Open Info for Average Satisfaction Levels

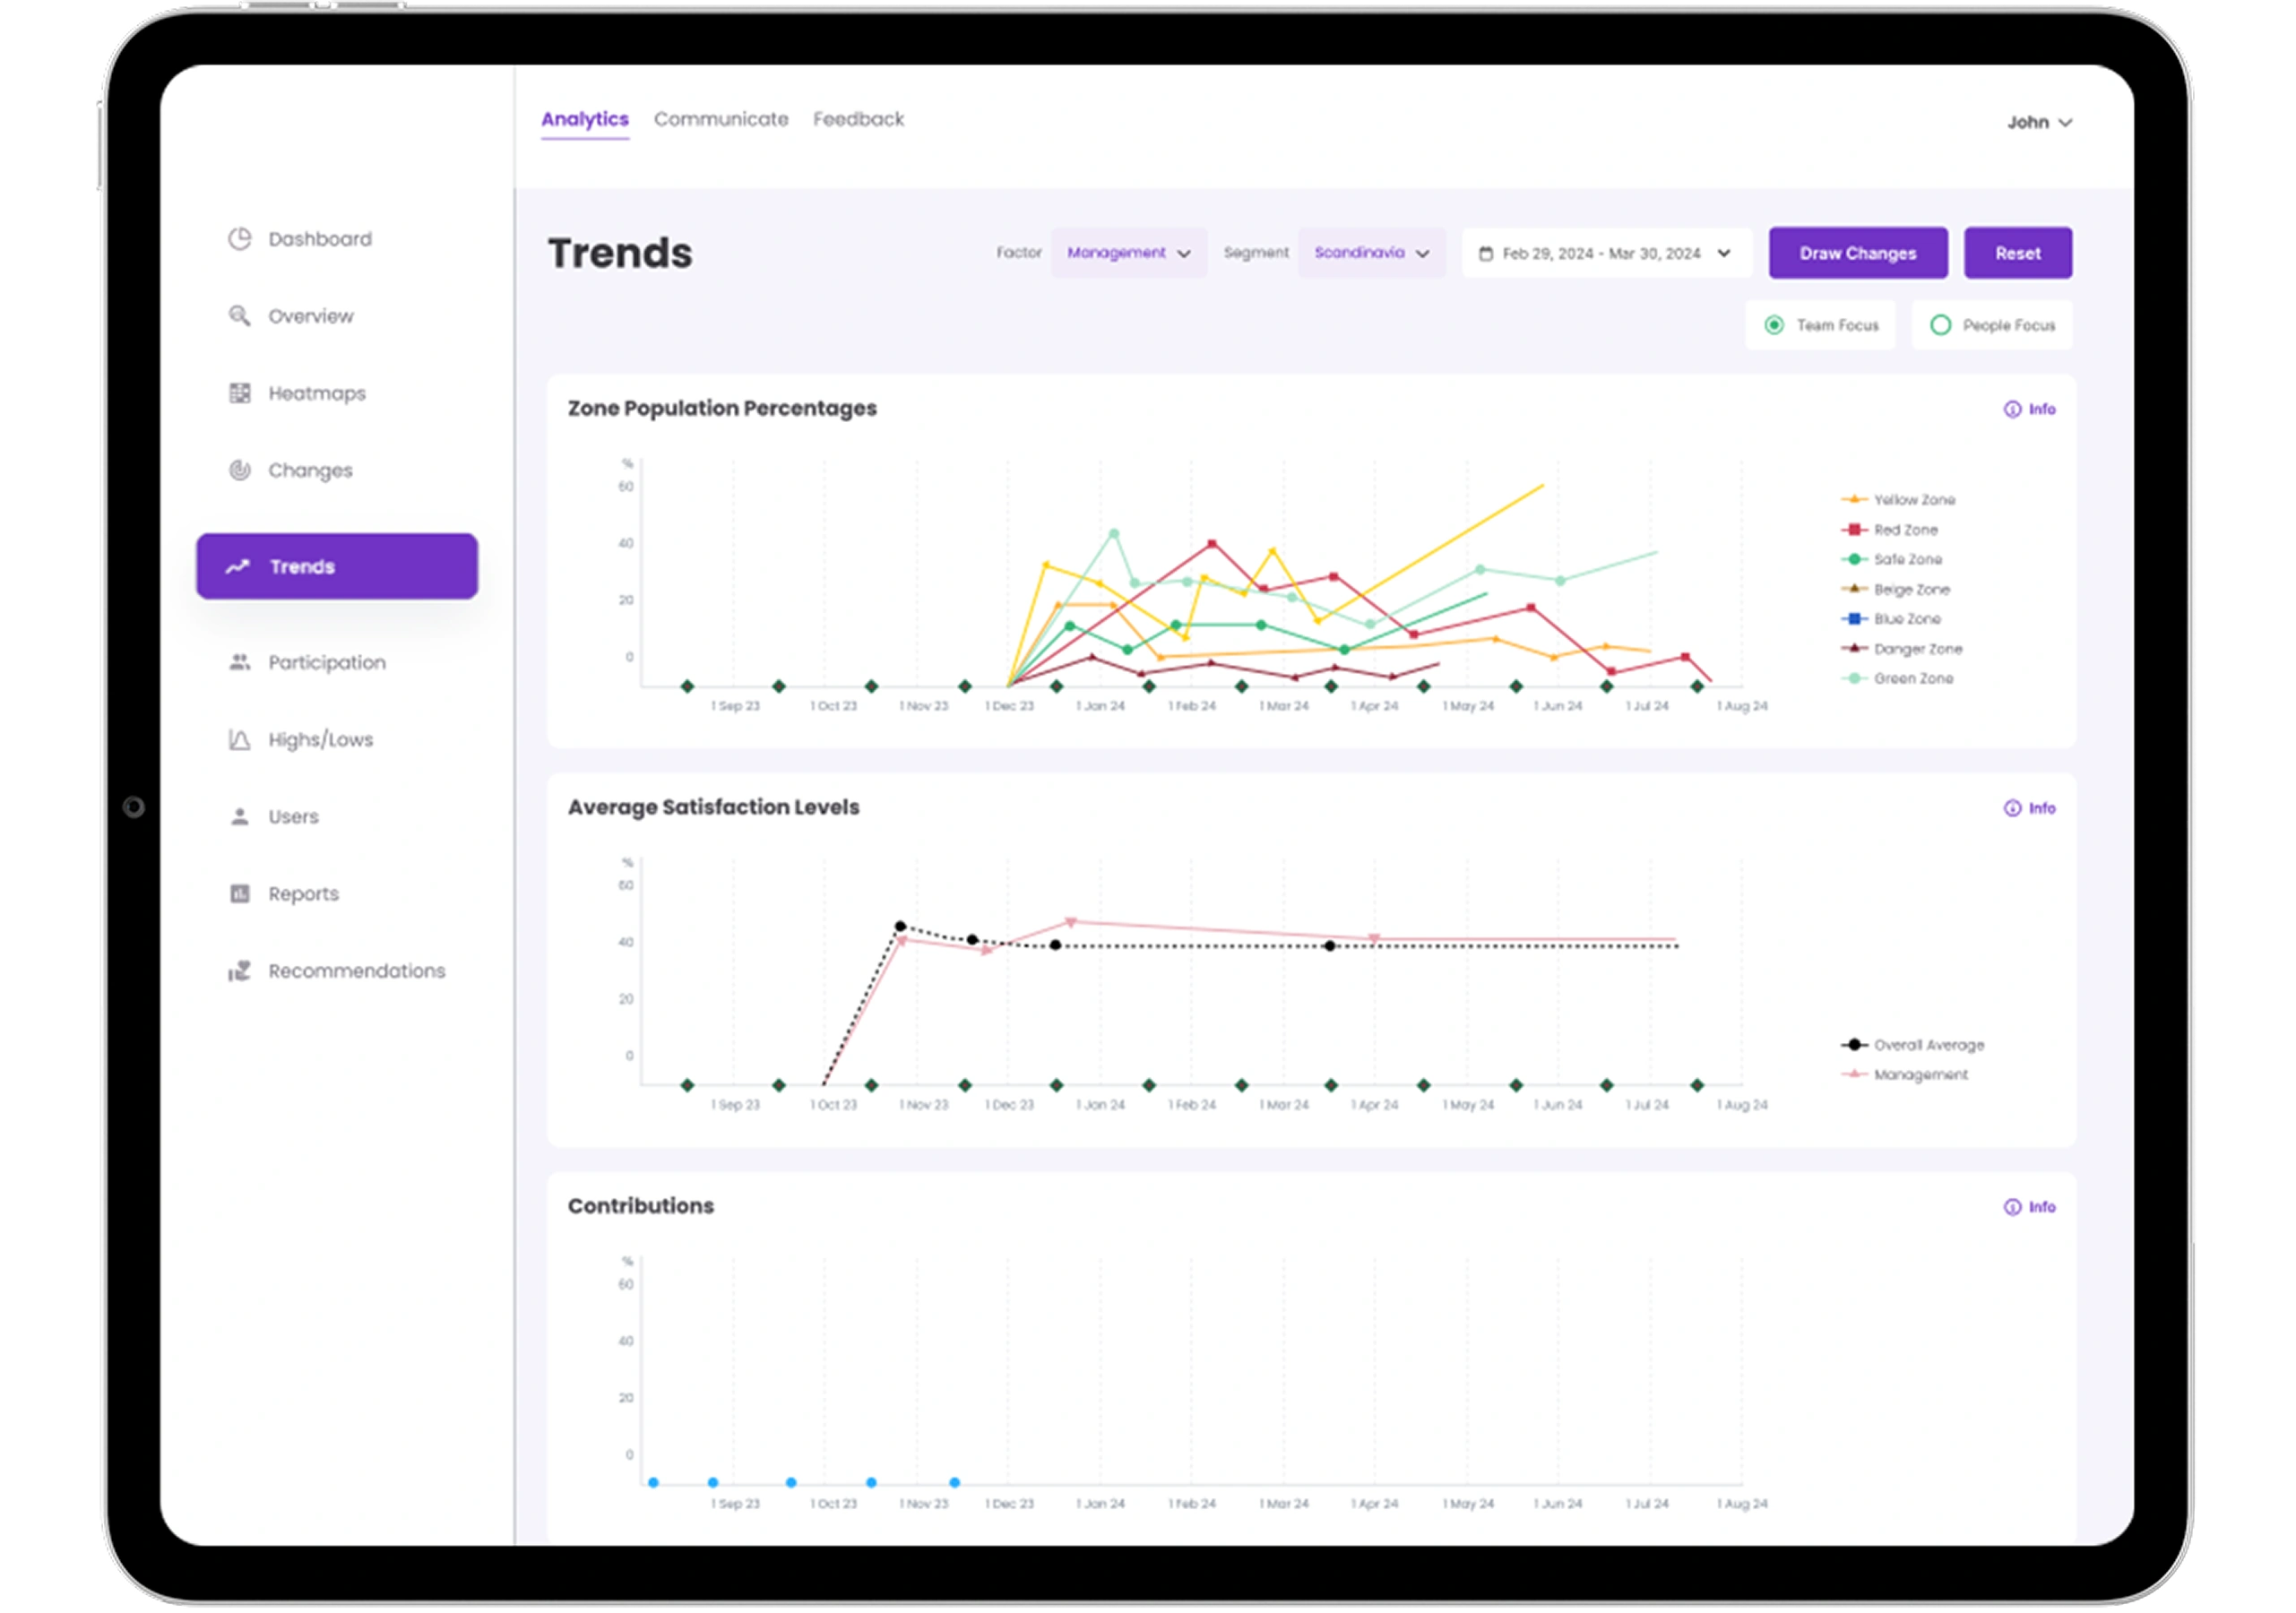(x=2030, y=808)
